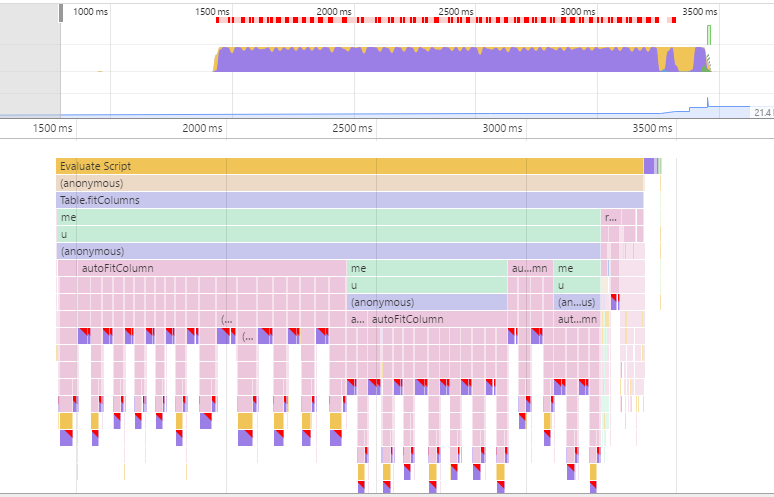
Task: Click the 2000 ms mark in the overview ruler
Action: click(334, 11)
